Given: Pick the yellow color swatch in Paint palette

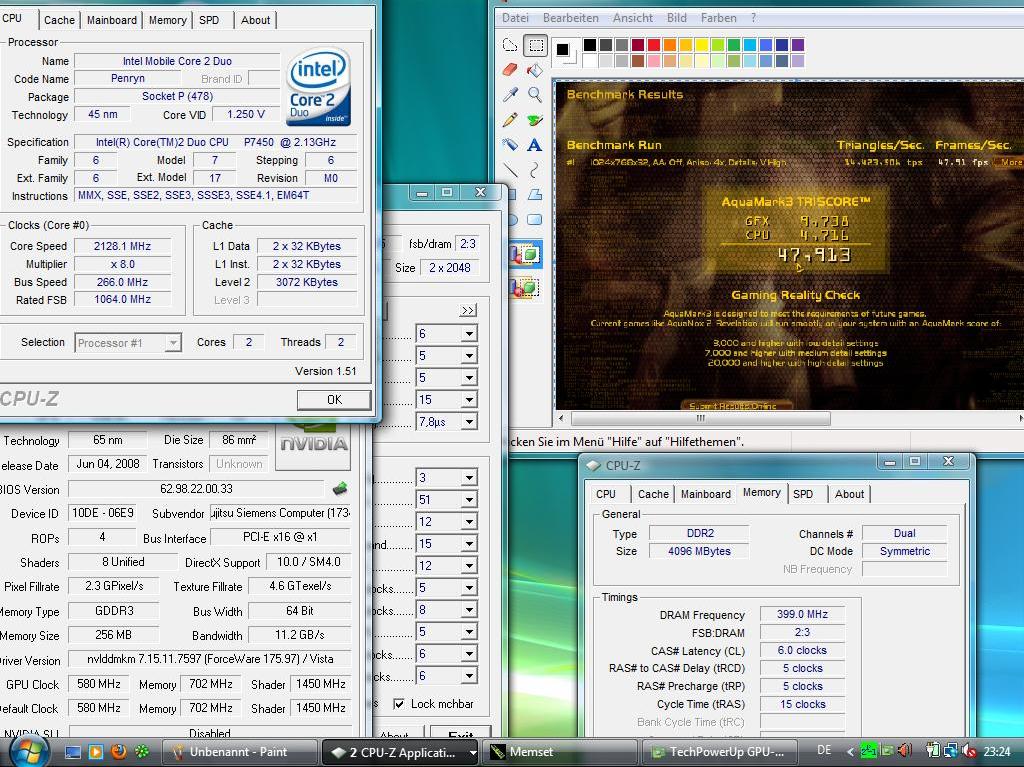Looking at the screenshot, I should tap(701, 44).
